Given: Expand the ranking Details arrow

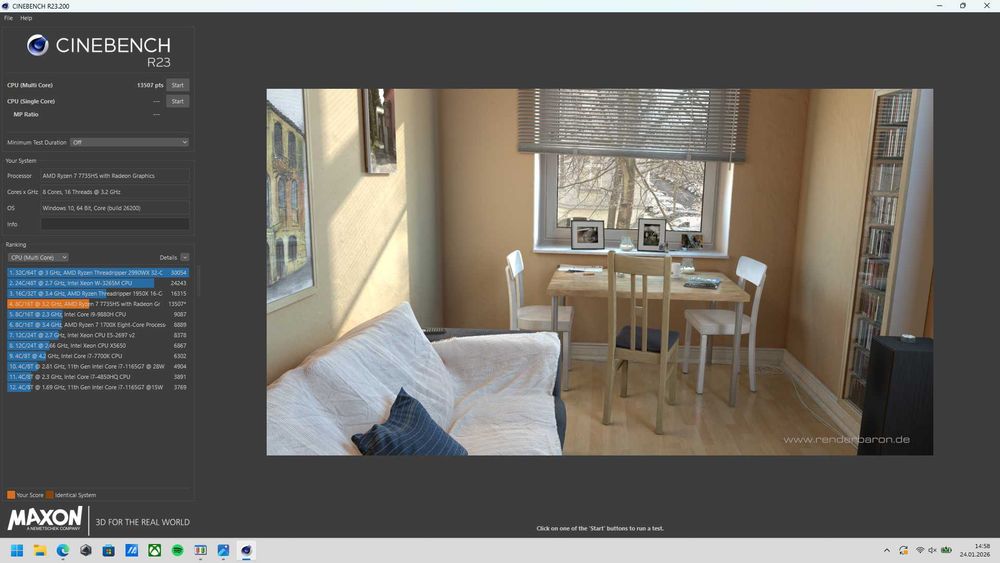Looking at the screenshot, I should click(x=185, y=258).
